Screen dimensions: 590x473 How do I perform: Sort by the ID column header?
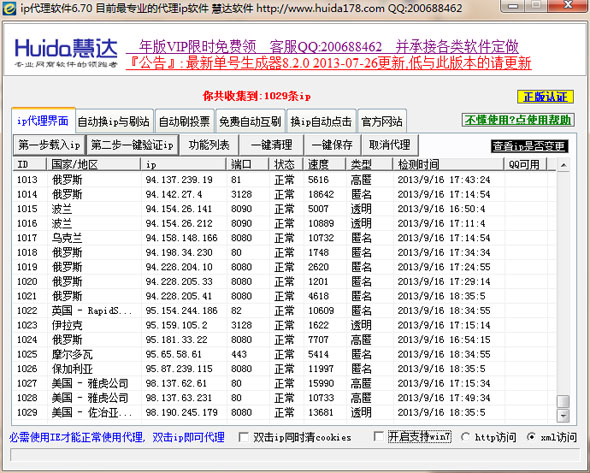(30, 164)
